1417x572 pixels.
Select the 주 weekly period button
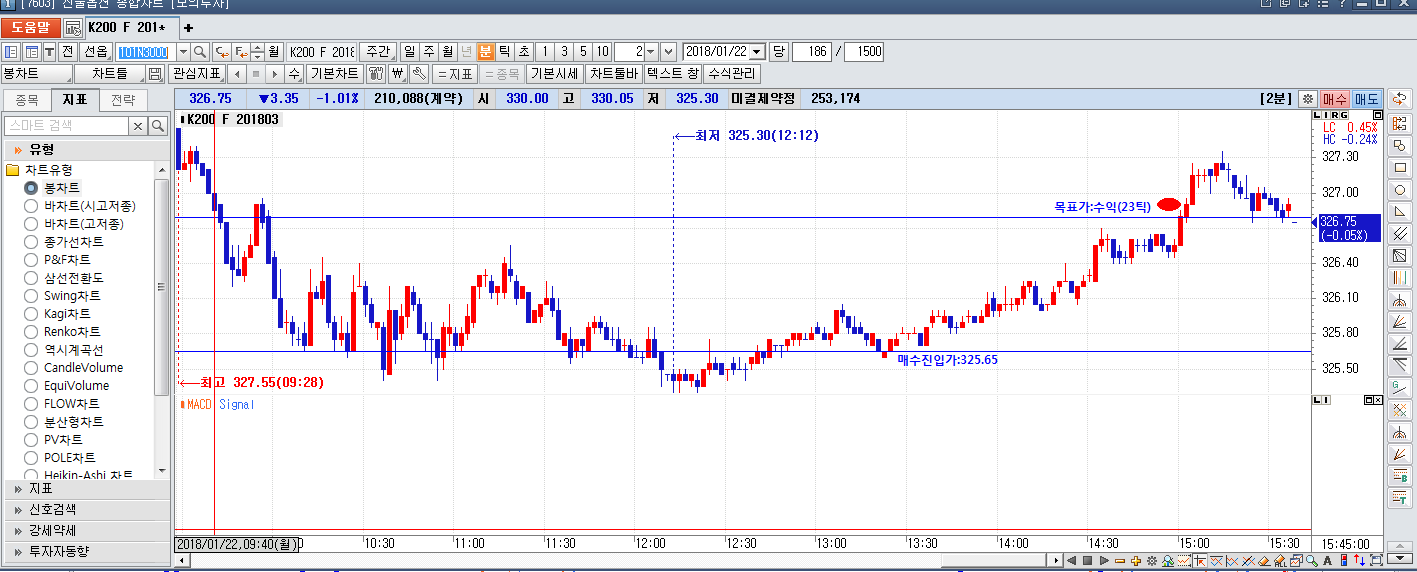428,51
